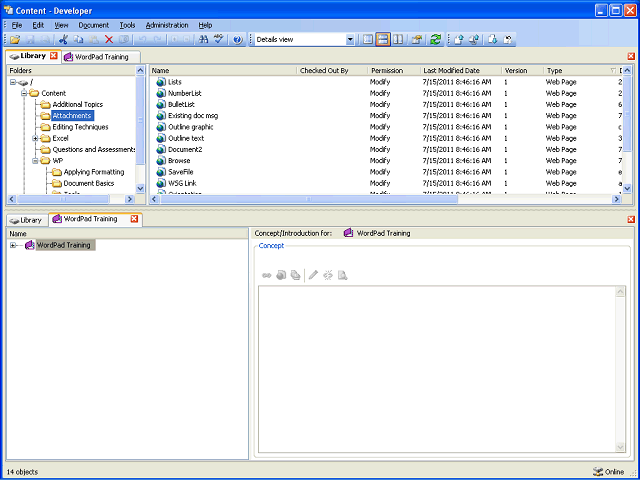The image size is (640, 480).
Task: Click the red X Delete icon in the toolbar
Action: tap(109, 40)
